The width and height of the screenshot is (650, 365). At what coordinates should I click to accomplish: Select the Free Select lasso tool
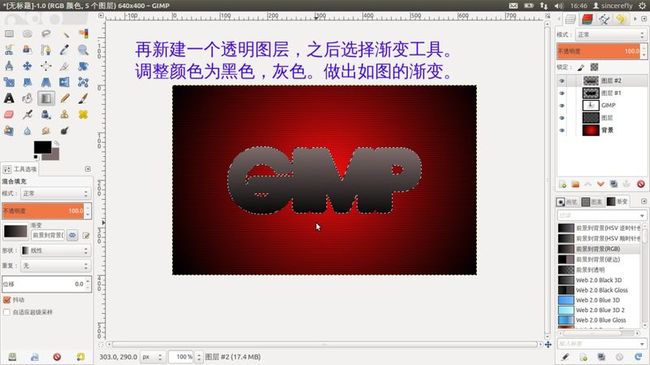[46, 34]
